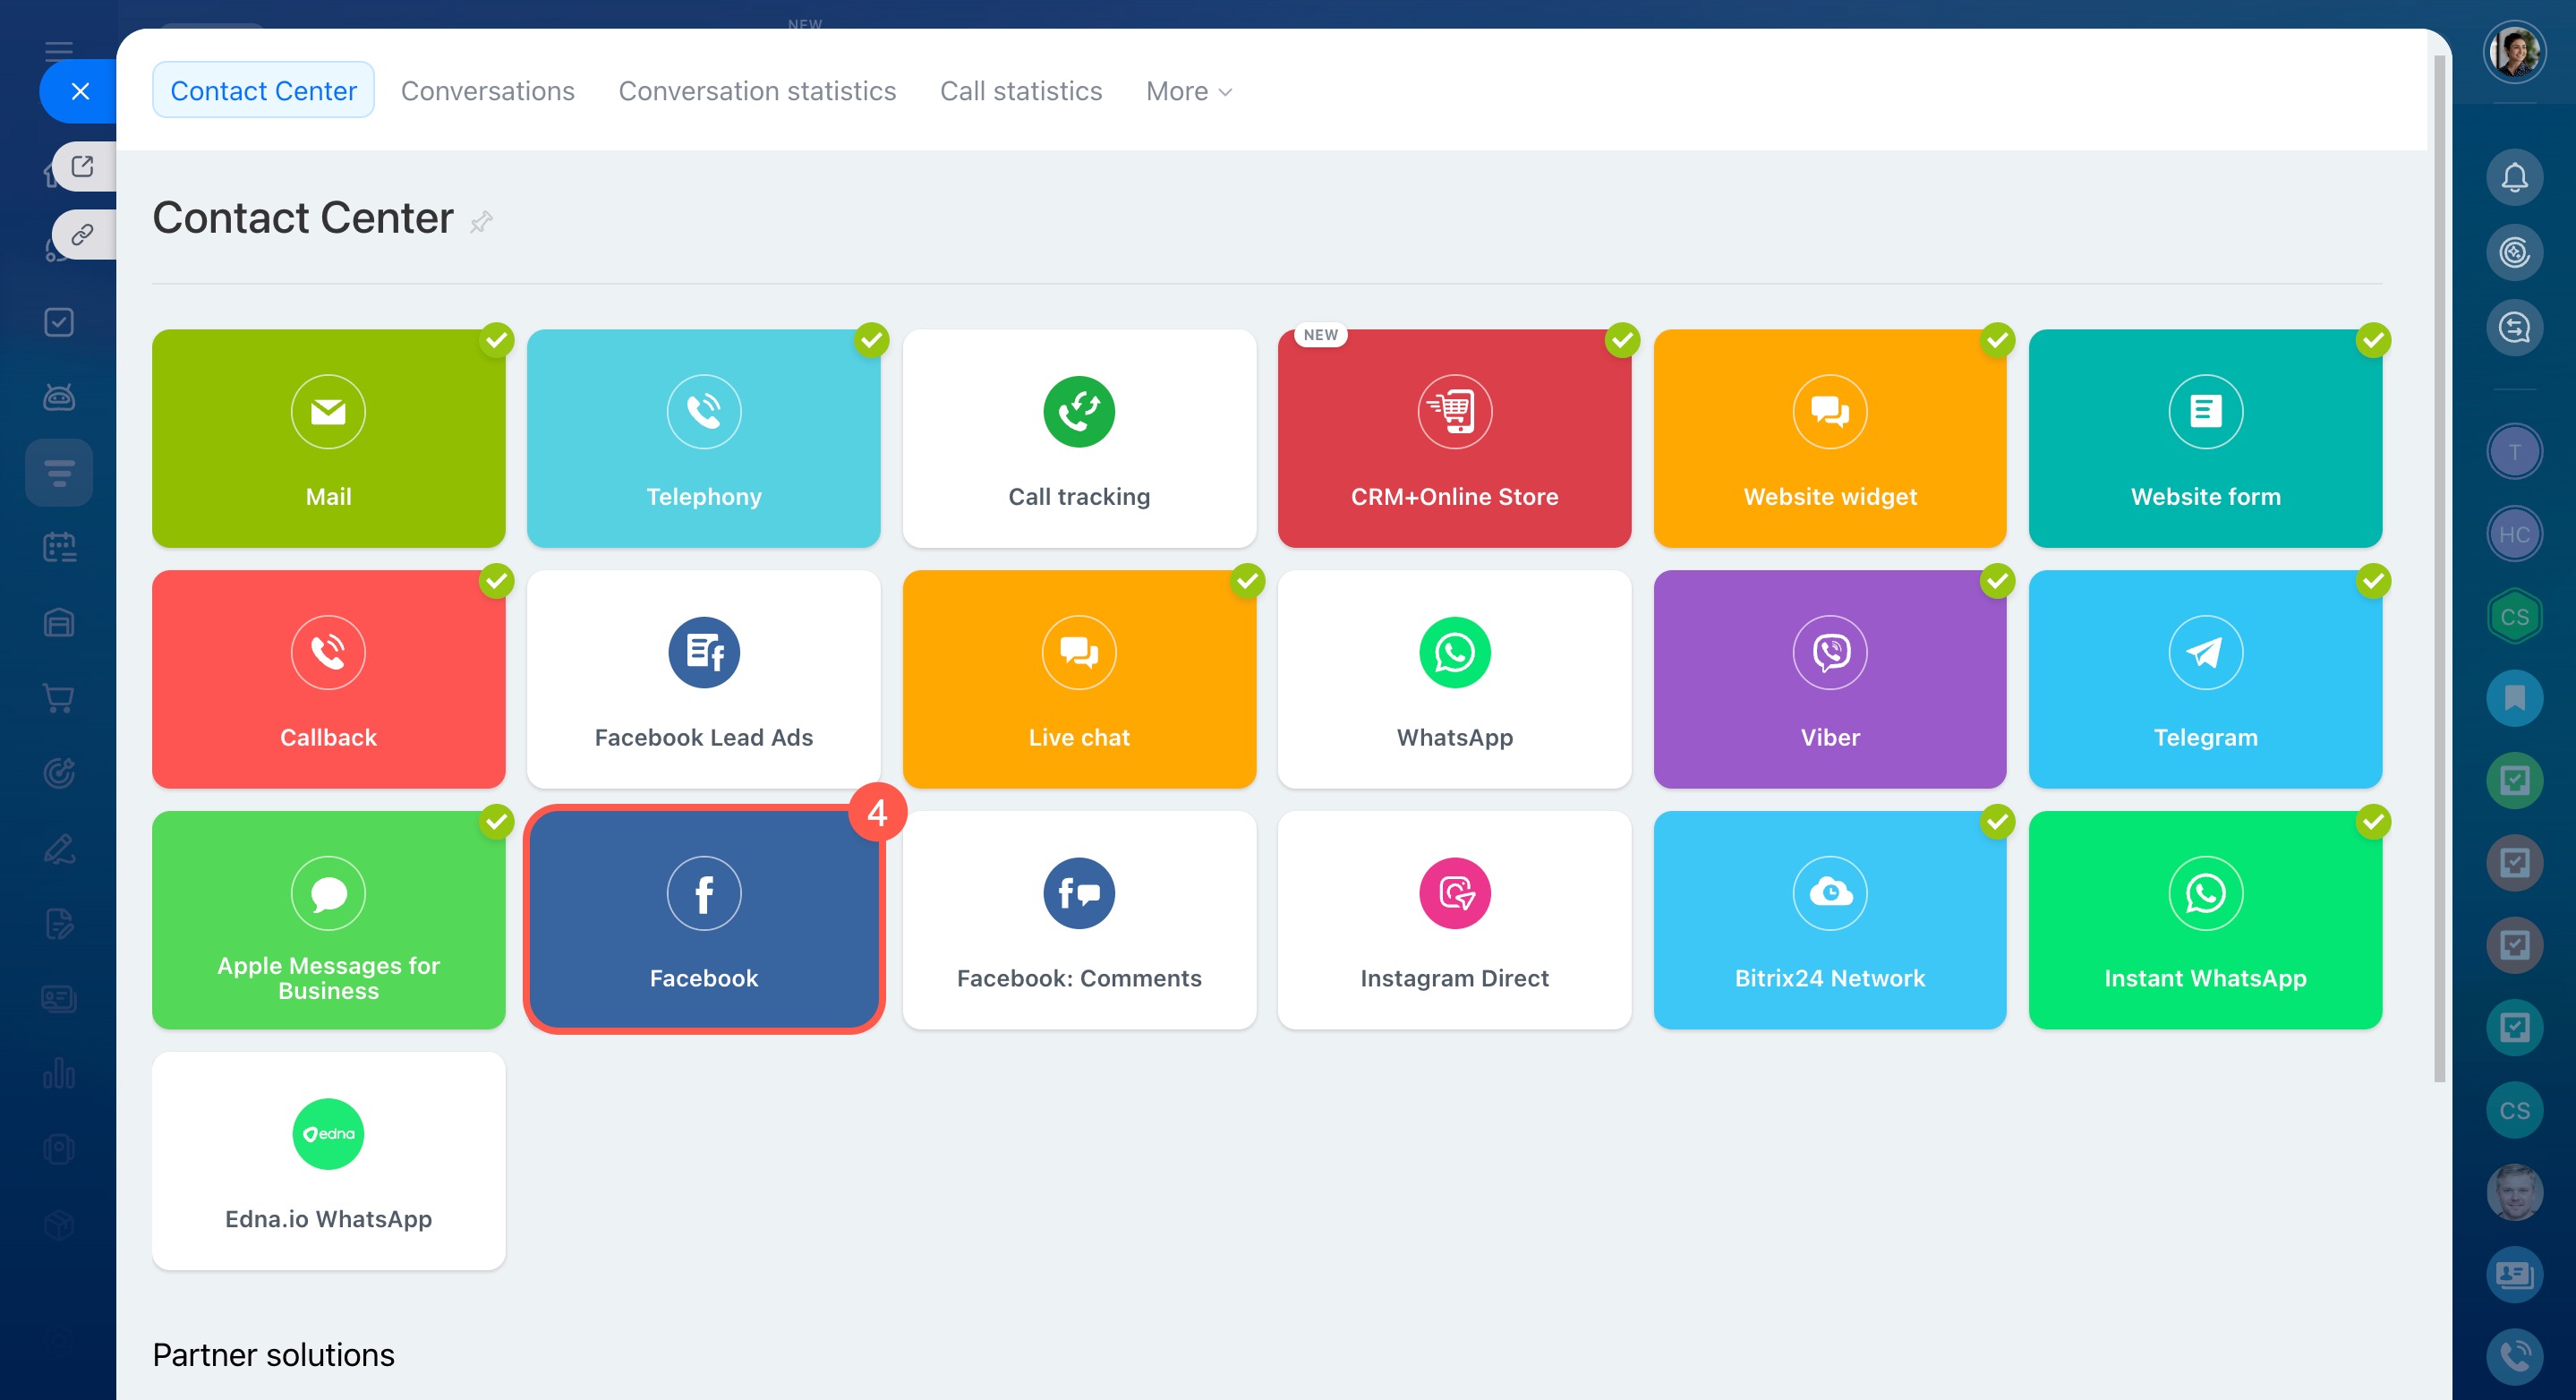Pin the Contact Center page
Viewport: 2576px width, 1400px height.
pos(481,221)
